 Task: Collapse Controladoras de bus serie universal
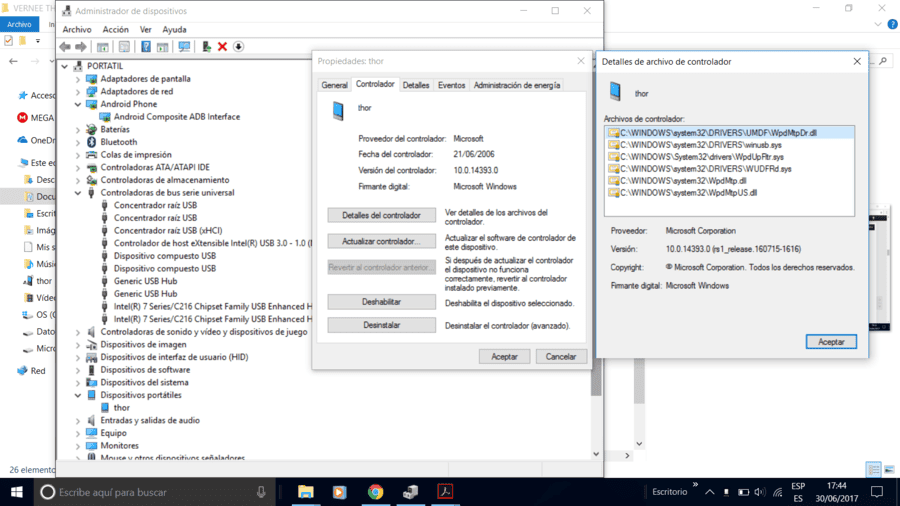78,192
